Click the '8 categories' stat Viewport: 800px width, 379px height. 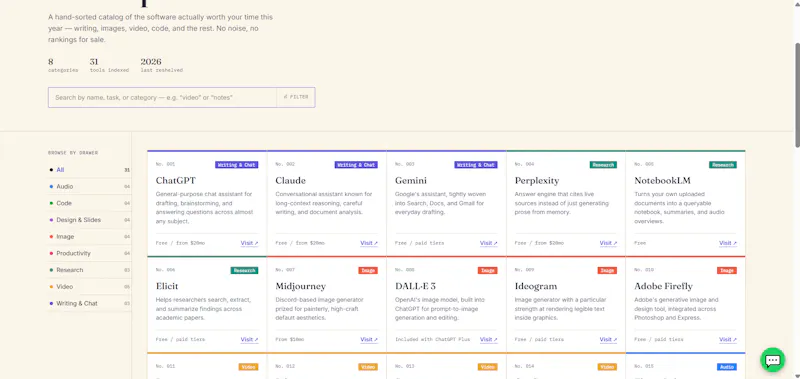coord(63,65)
